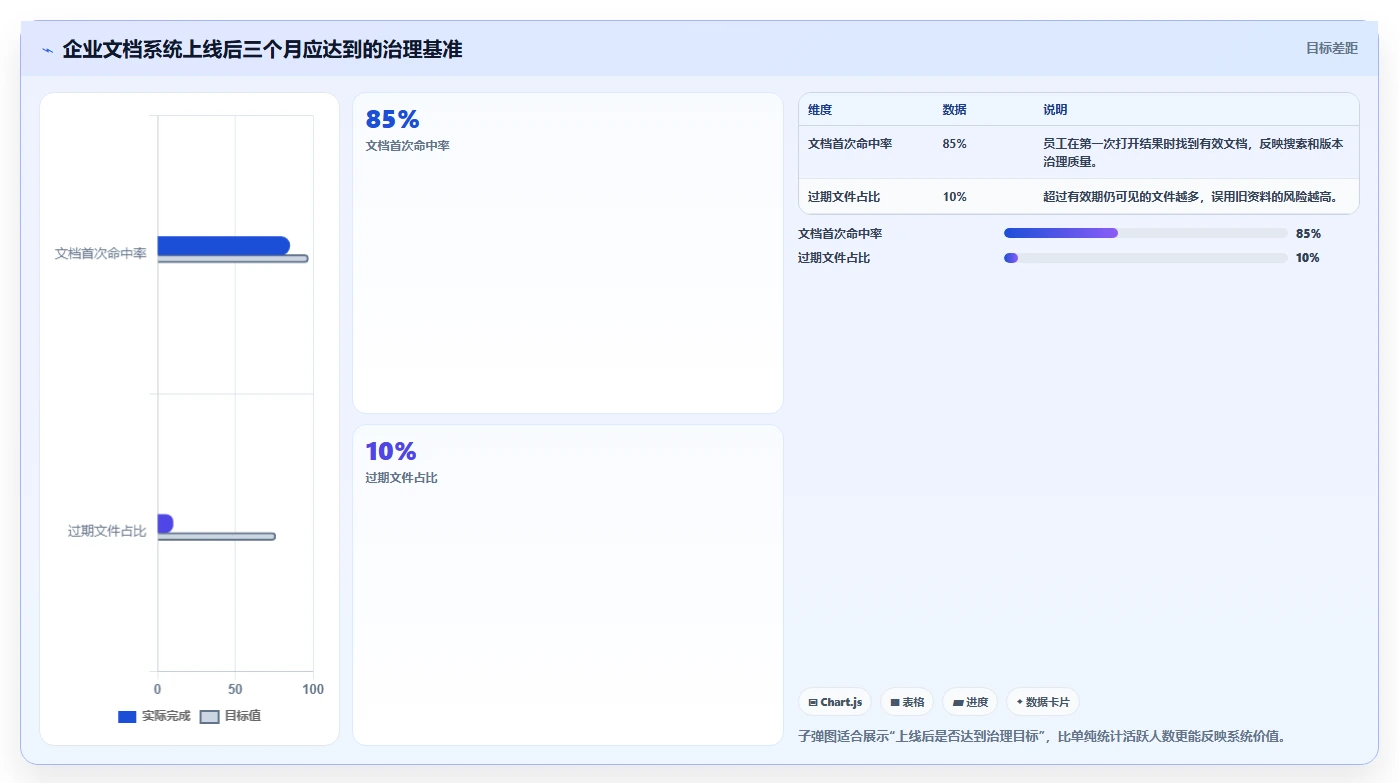Click description starting 员工在第一次打开结果时

coord(1193,152)
